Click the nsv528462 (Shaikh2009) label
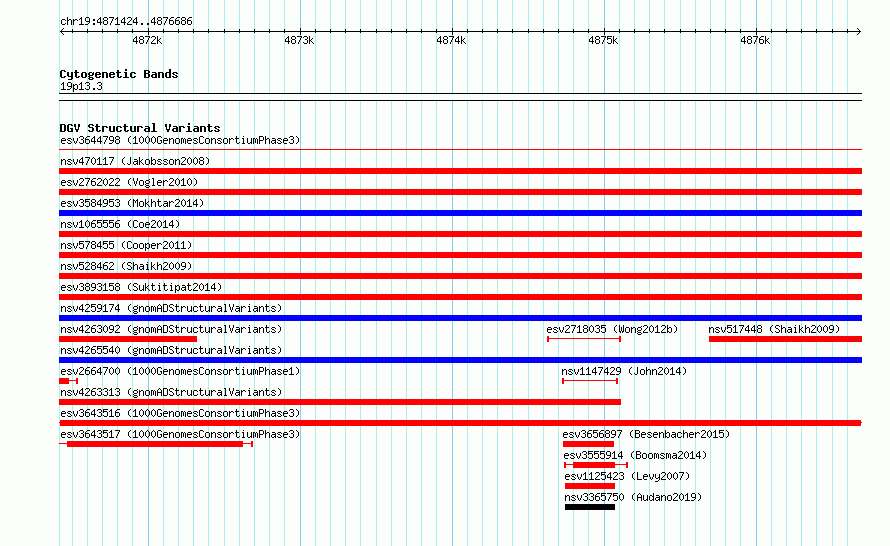 [x=126, y=266]
